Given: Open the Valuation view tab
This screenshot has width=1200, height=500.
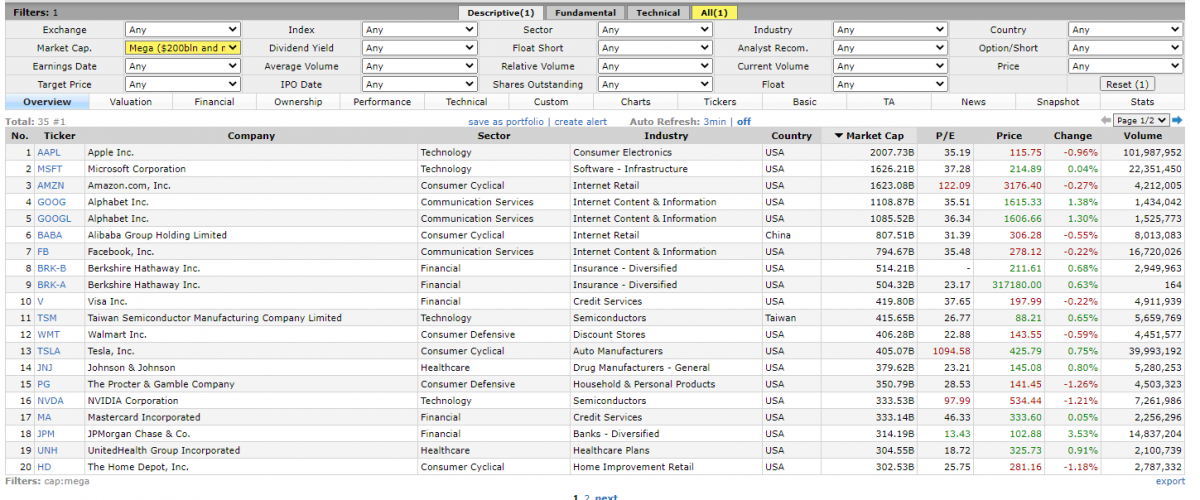Looking at the screenshot, I should (x=131, y=102).
